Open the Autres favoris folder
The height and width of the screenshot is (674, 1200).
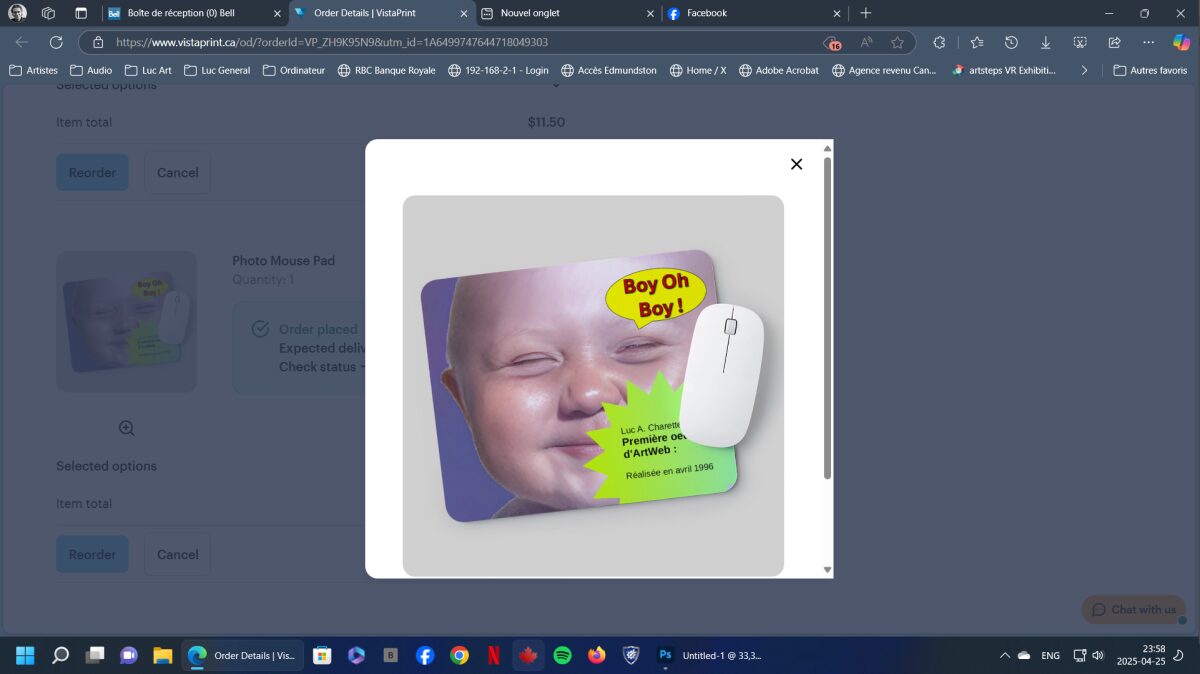coord(1150,70)
